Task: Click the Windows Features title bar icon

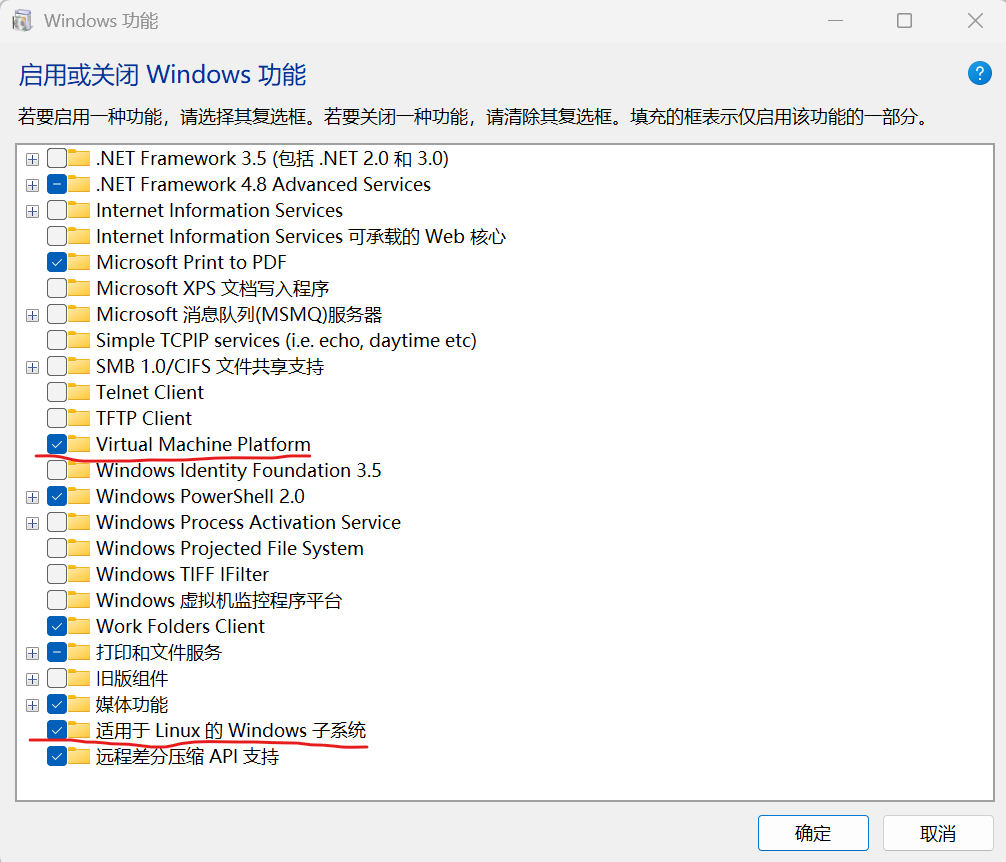Action: point(22,21)
